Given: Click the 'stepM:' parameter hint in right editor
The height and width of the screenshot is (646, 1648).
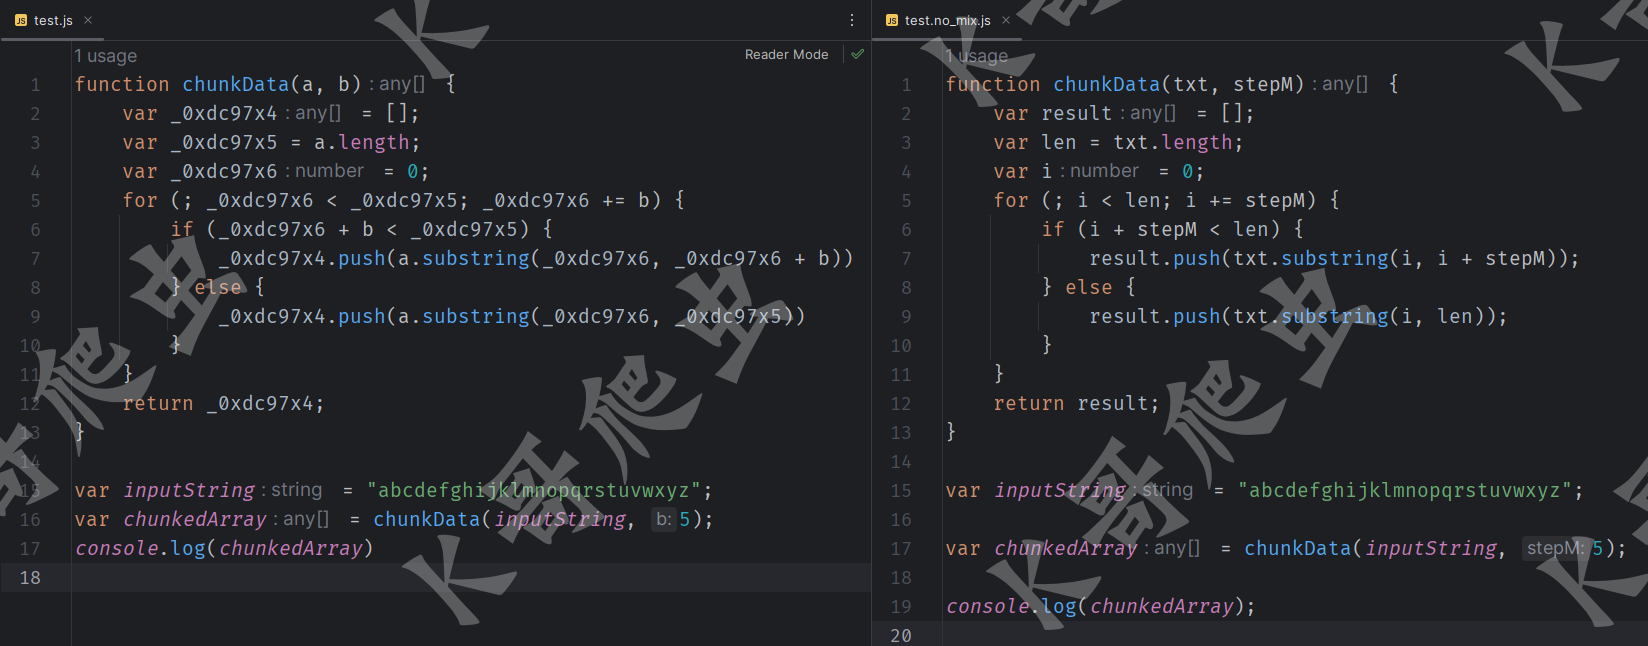Looking at the screenshot, I should click(1556, 549).
